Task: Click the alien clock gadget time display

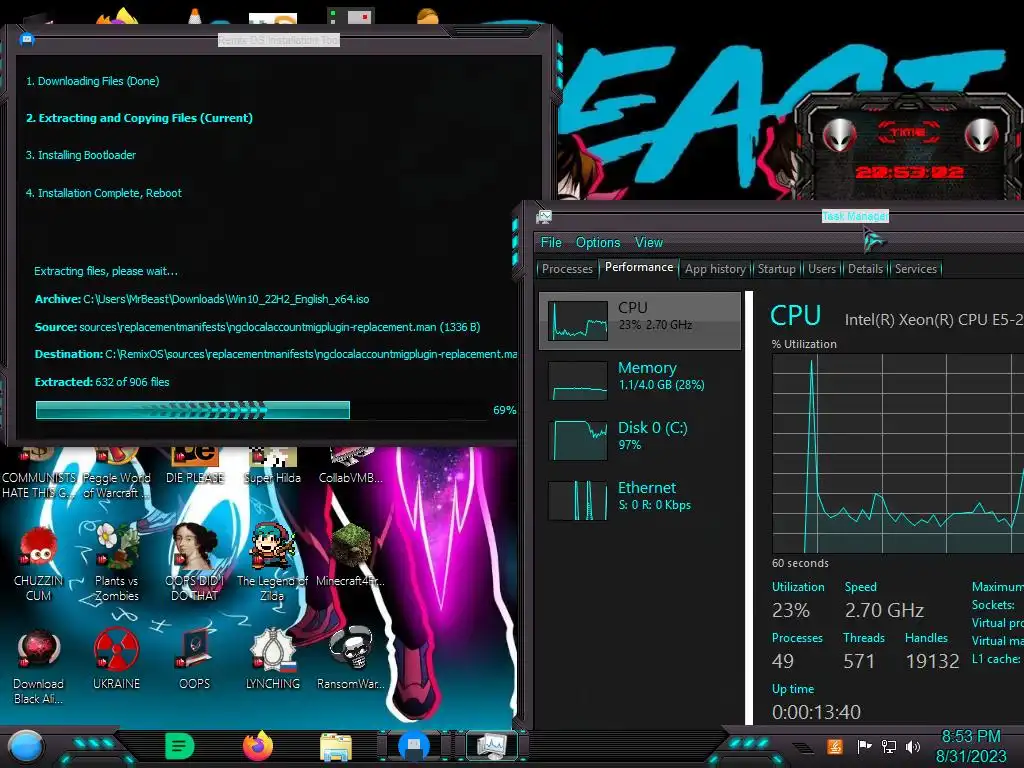Action: pyautogui.click(x=909, y=172)
